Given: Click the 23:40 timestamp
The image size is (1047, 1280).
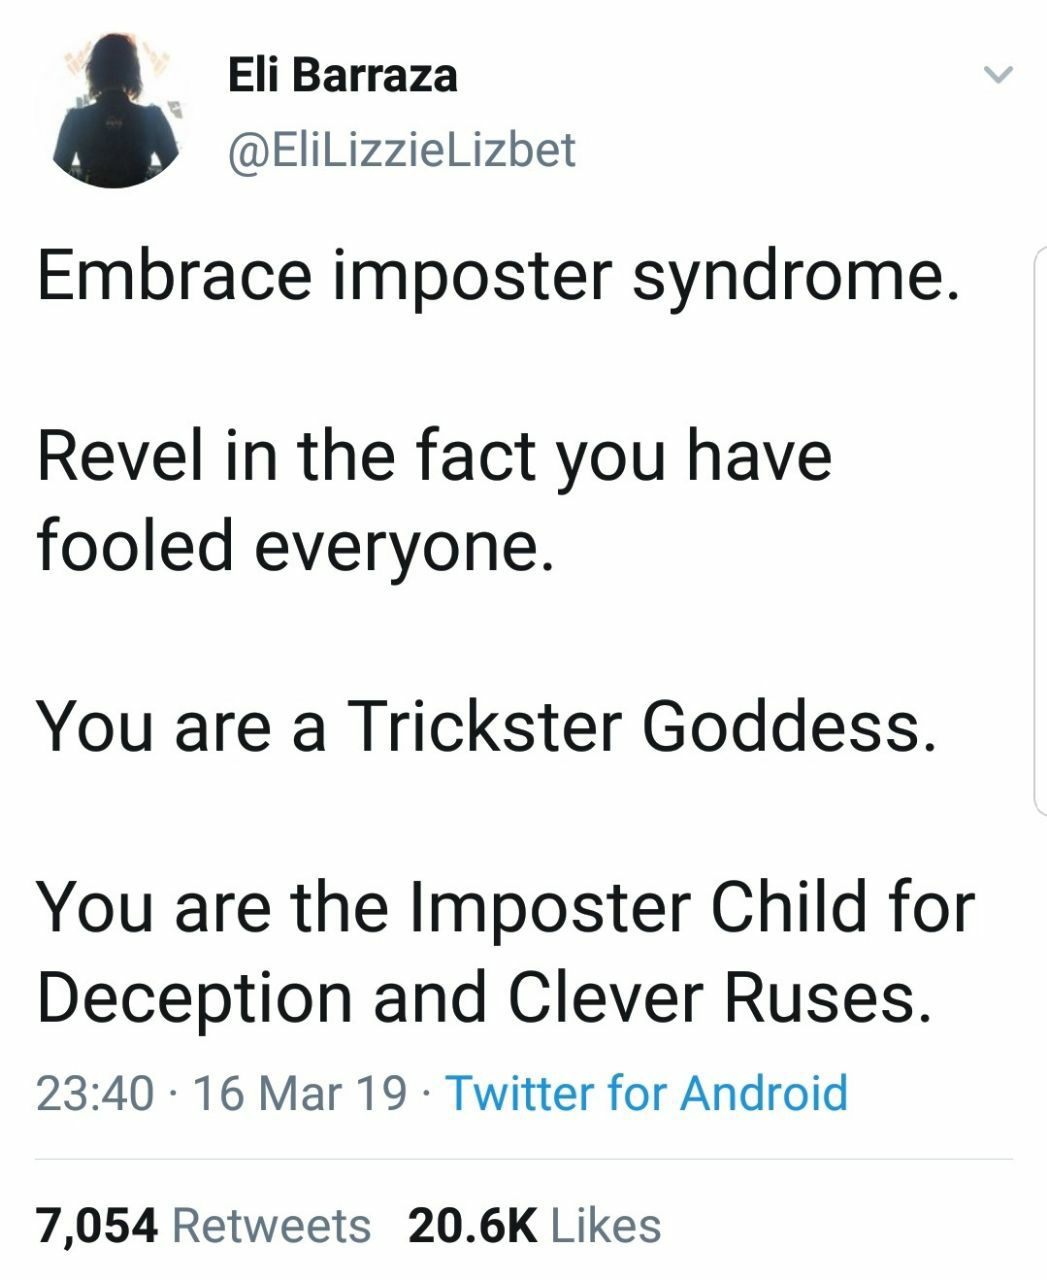Looking at the screenshot, I should click(x=95, y=1092).
